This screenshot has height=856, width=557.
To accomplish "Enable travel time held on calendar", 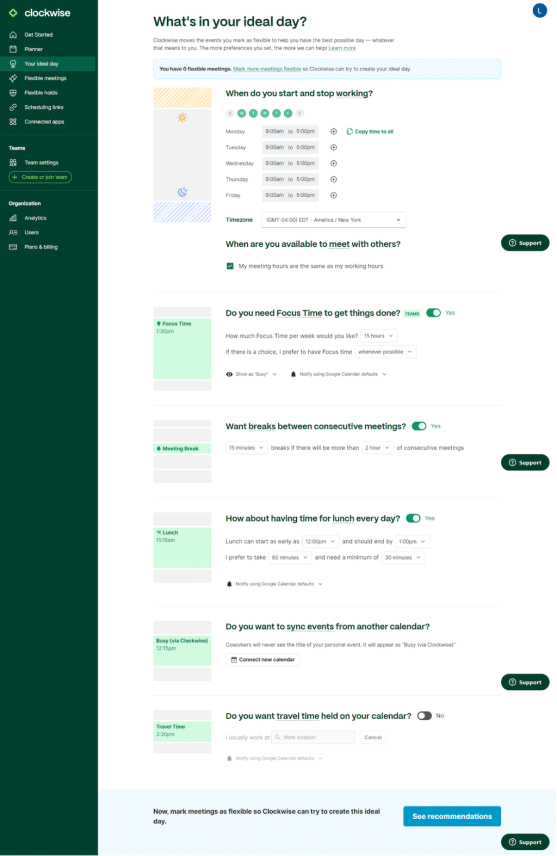I will coord(424,716).
